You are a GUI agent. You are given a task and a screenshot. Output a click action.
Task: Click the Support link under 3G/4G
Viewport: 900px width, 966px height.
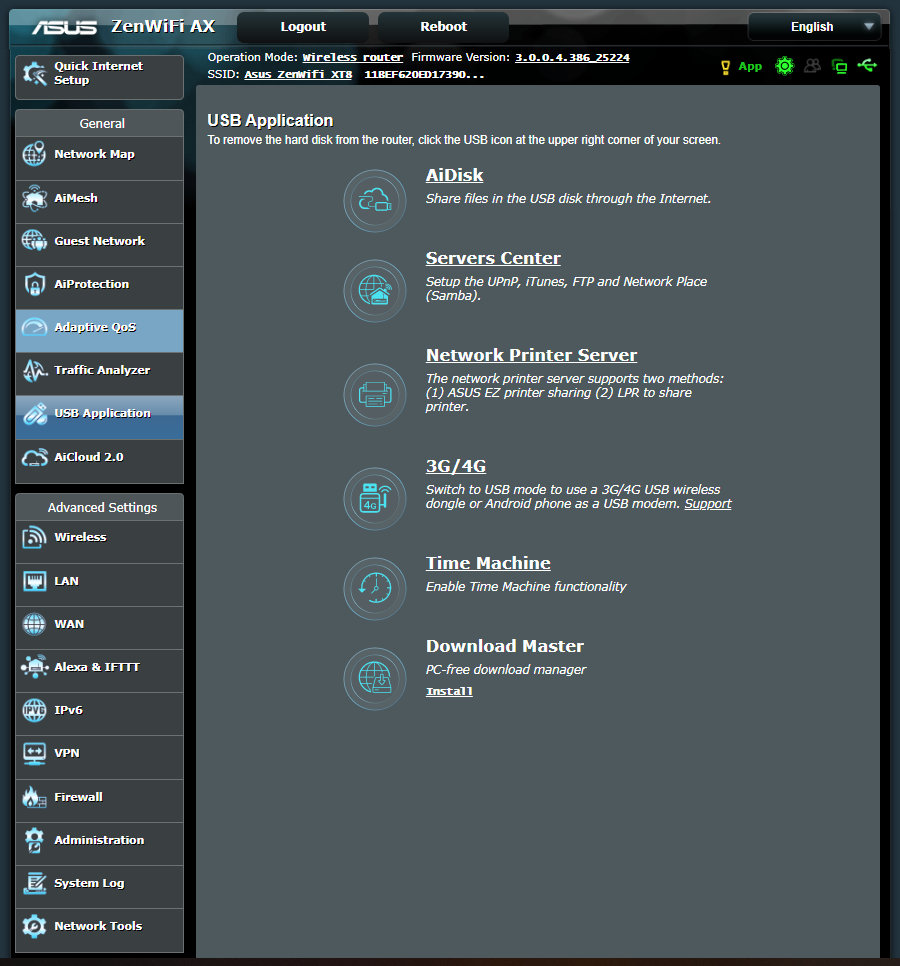(x=708, y=504)
